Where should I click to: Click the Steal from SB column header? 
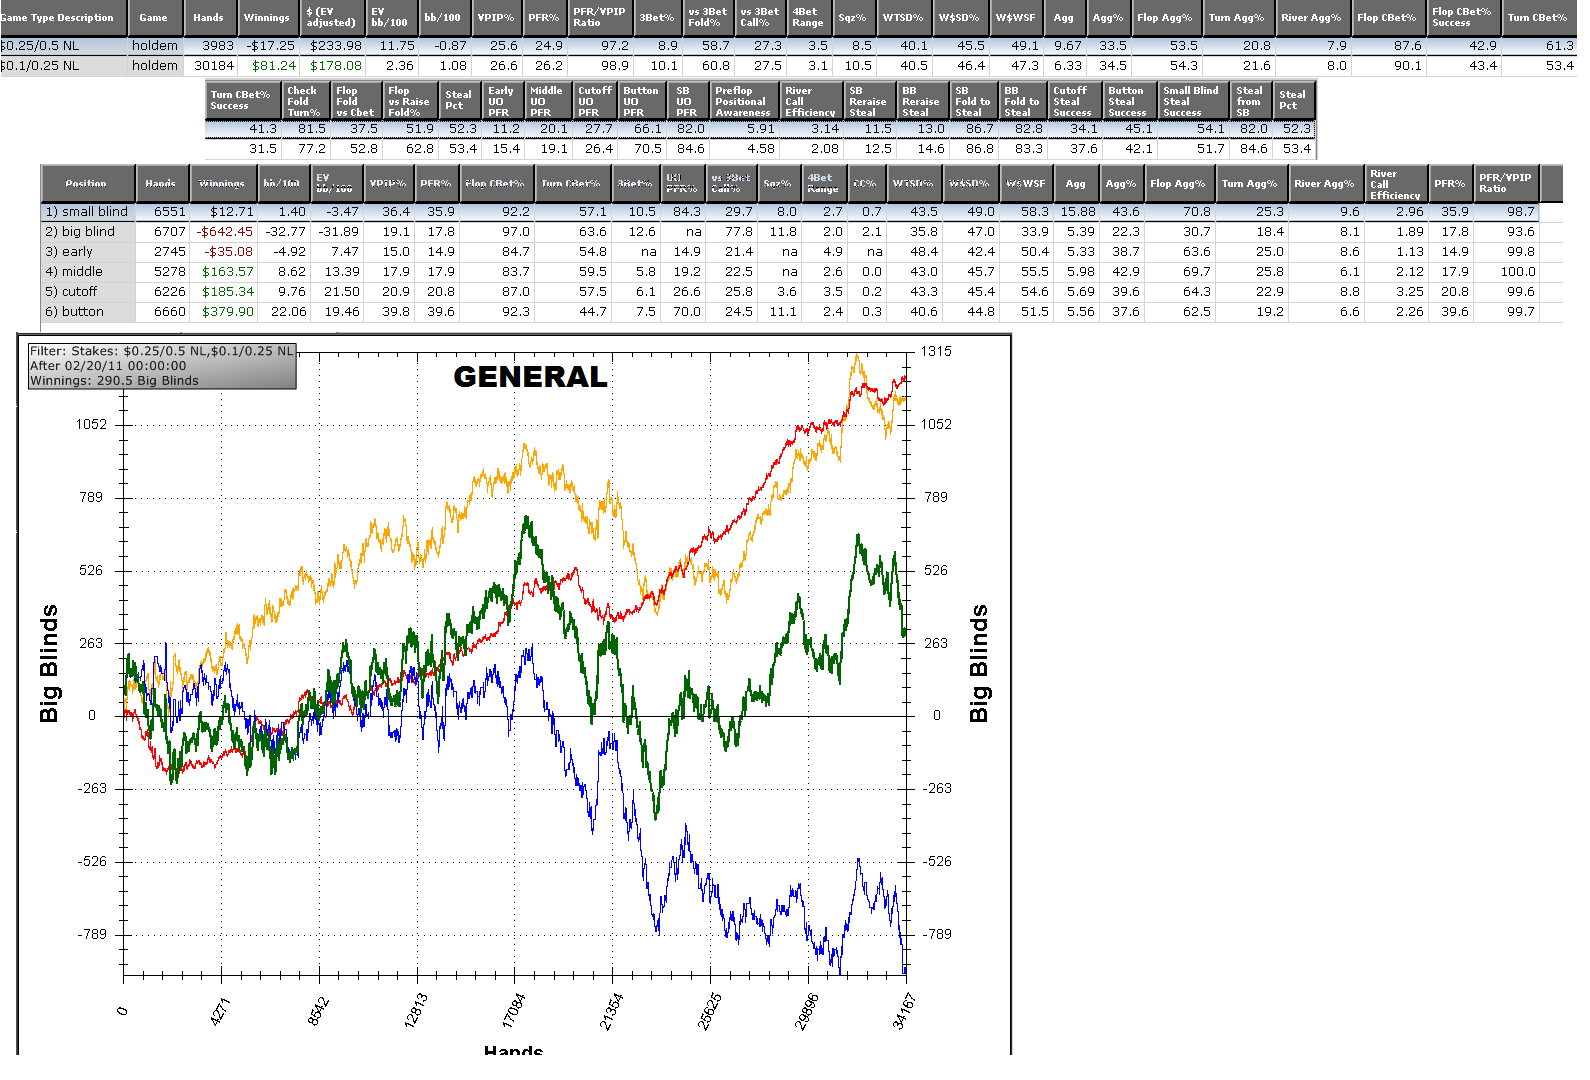[x=1251, y=101]
